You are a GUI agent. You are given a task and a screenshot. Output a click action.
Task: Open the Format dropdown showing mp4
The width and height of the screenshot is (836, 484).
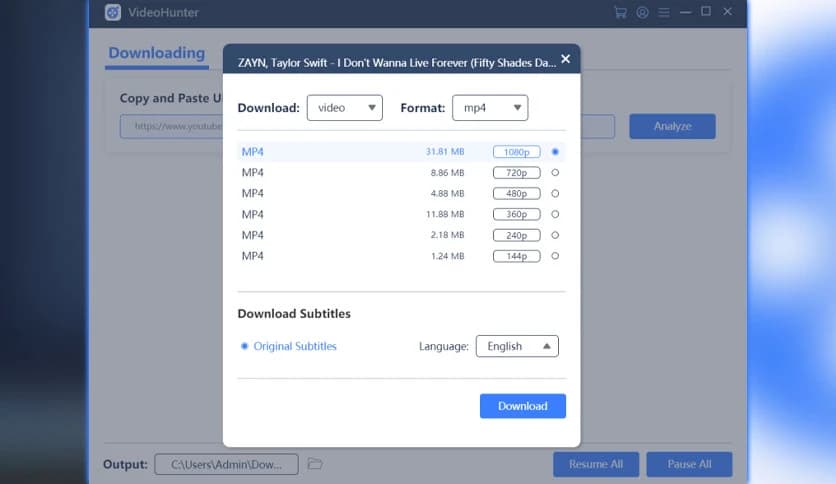(490, 108)
